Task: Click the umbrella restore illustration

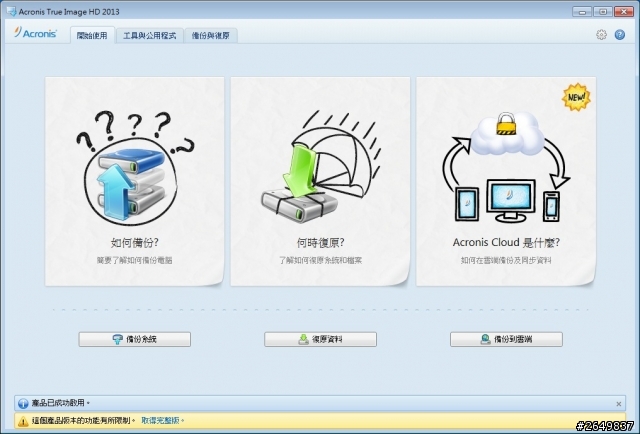Action: (x=320, y=167)
